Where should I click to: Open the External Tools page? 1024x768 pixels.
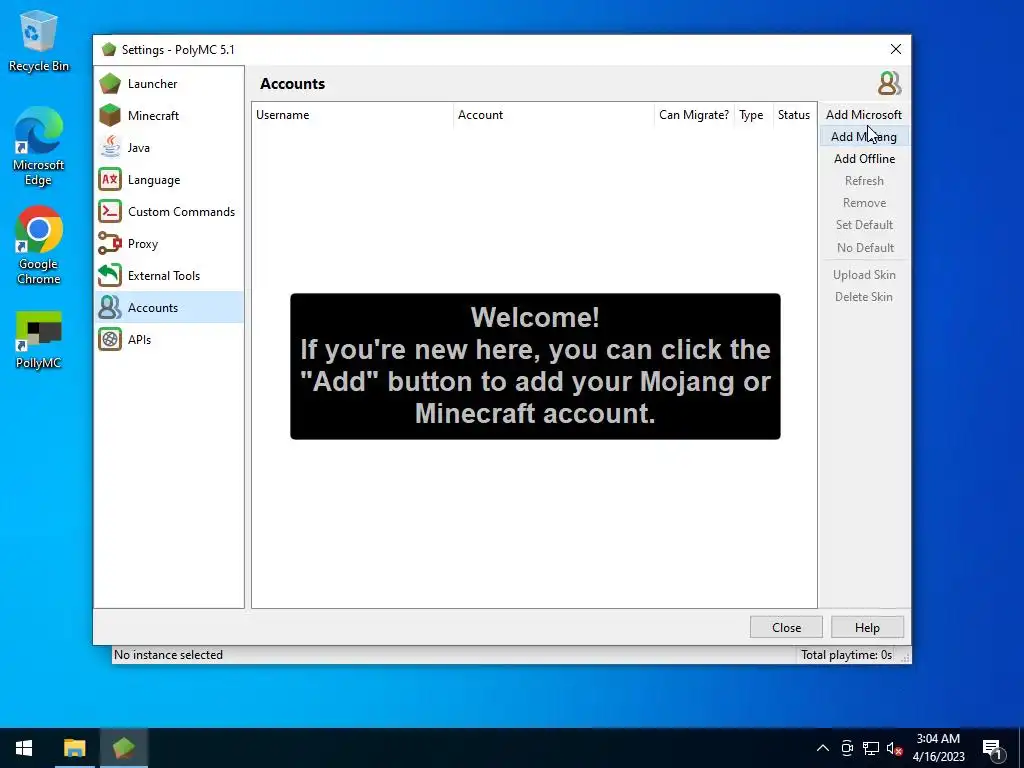point(169,276)
